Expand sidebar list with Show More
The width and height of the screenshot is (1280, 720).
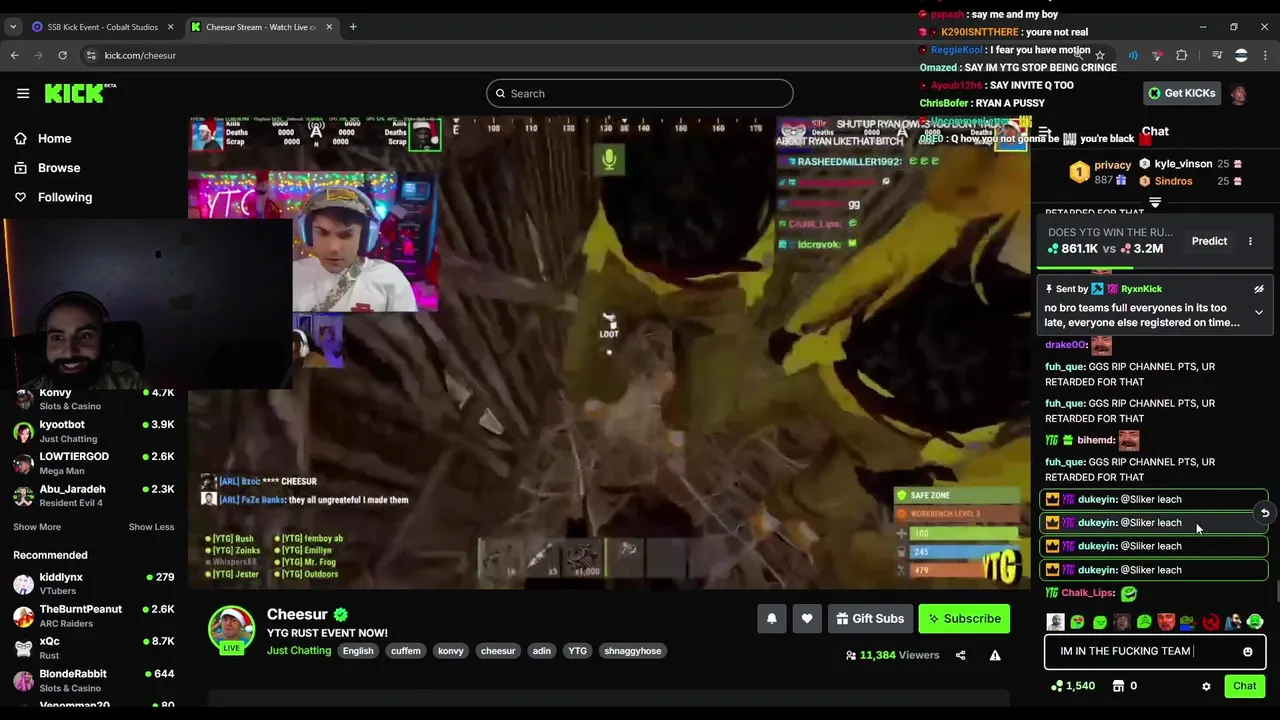pyautogui.click(x=37, y=527)
